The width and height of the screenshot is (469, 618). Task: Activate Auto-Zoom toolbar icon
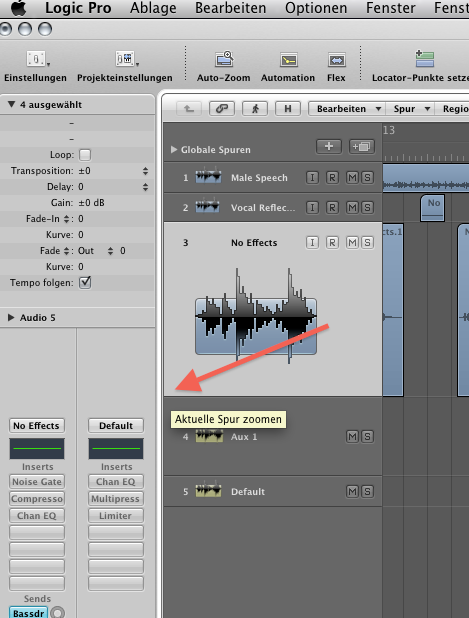[224, 59]
